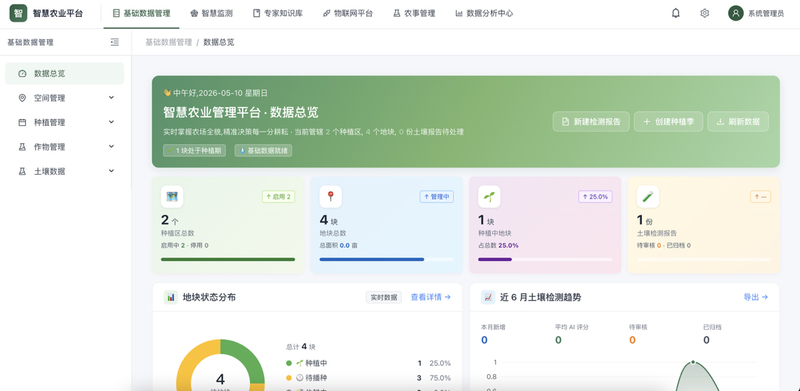Open settings via the gear icon
This screenshot has height=391, width=800.
tap(705, 13)
